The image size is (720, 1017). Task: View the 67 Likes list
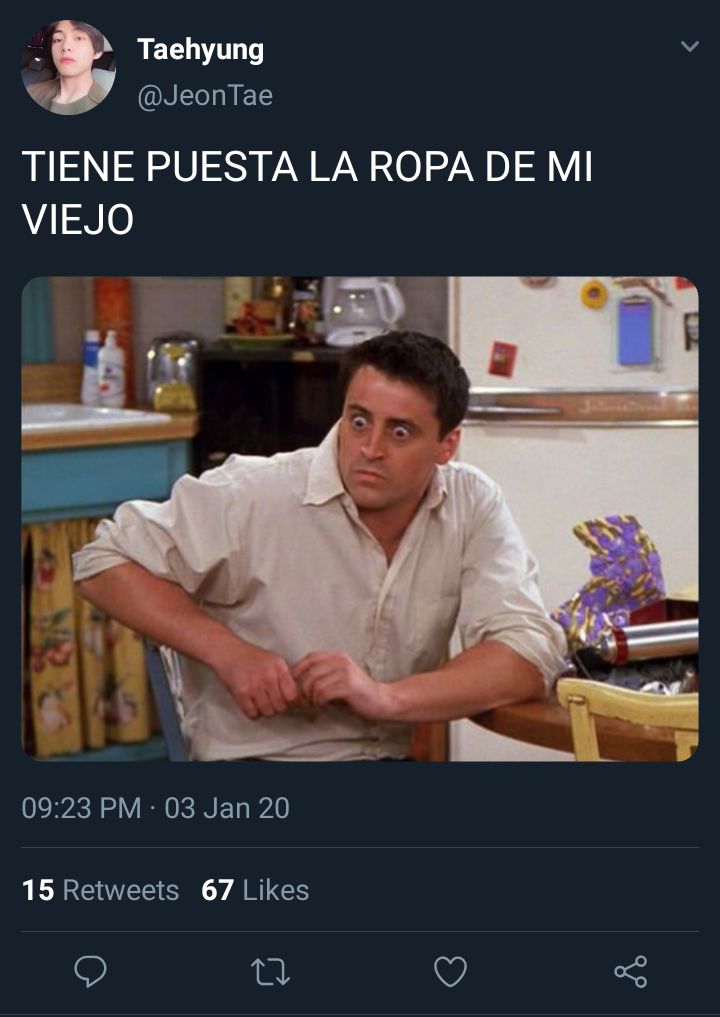[x=255, y=890]
